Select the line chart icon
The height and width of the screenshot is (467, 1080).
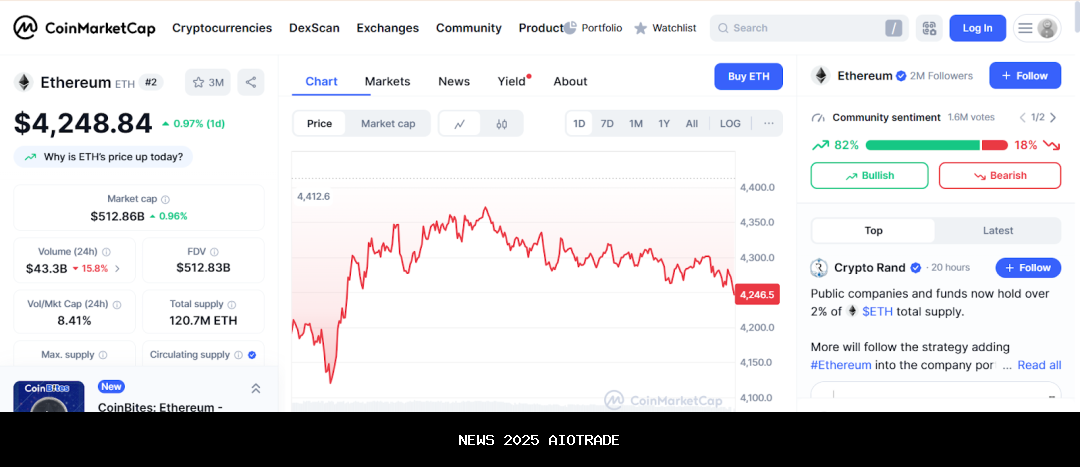tap(460, 124)
